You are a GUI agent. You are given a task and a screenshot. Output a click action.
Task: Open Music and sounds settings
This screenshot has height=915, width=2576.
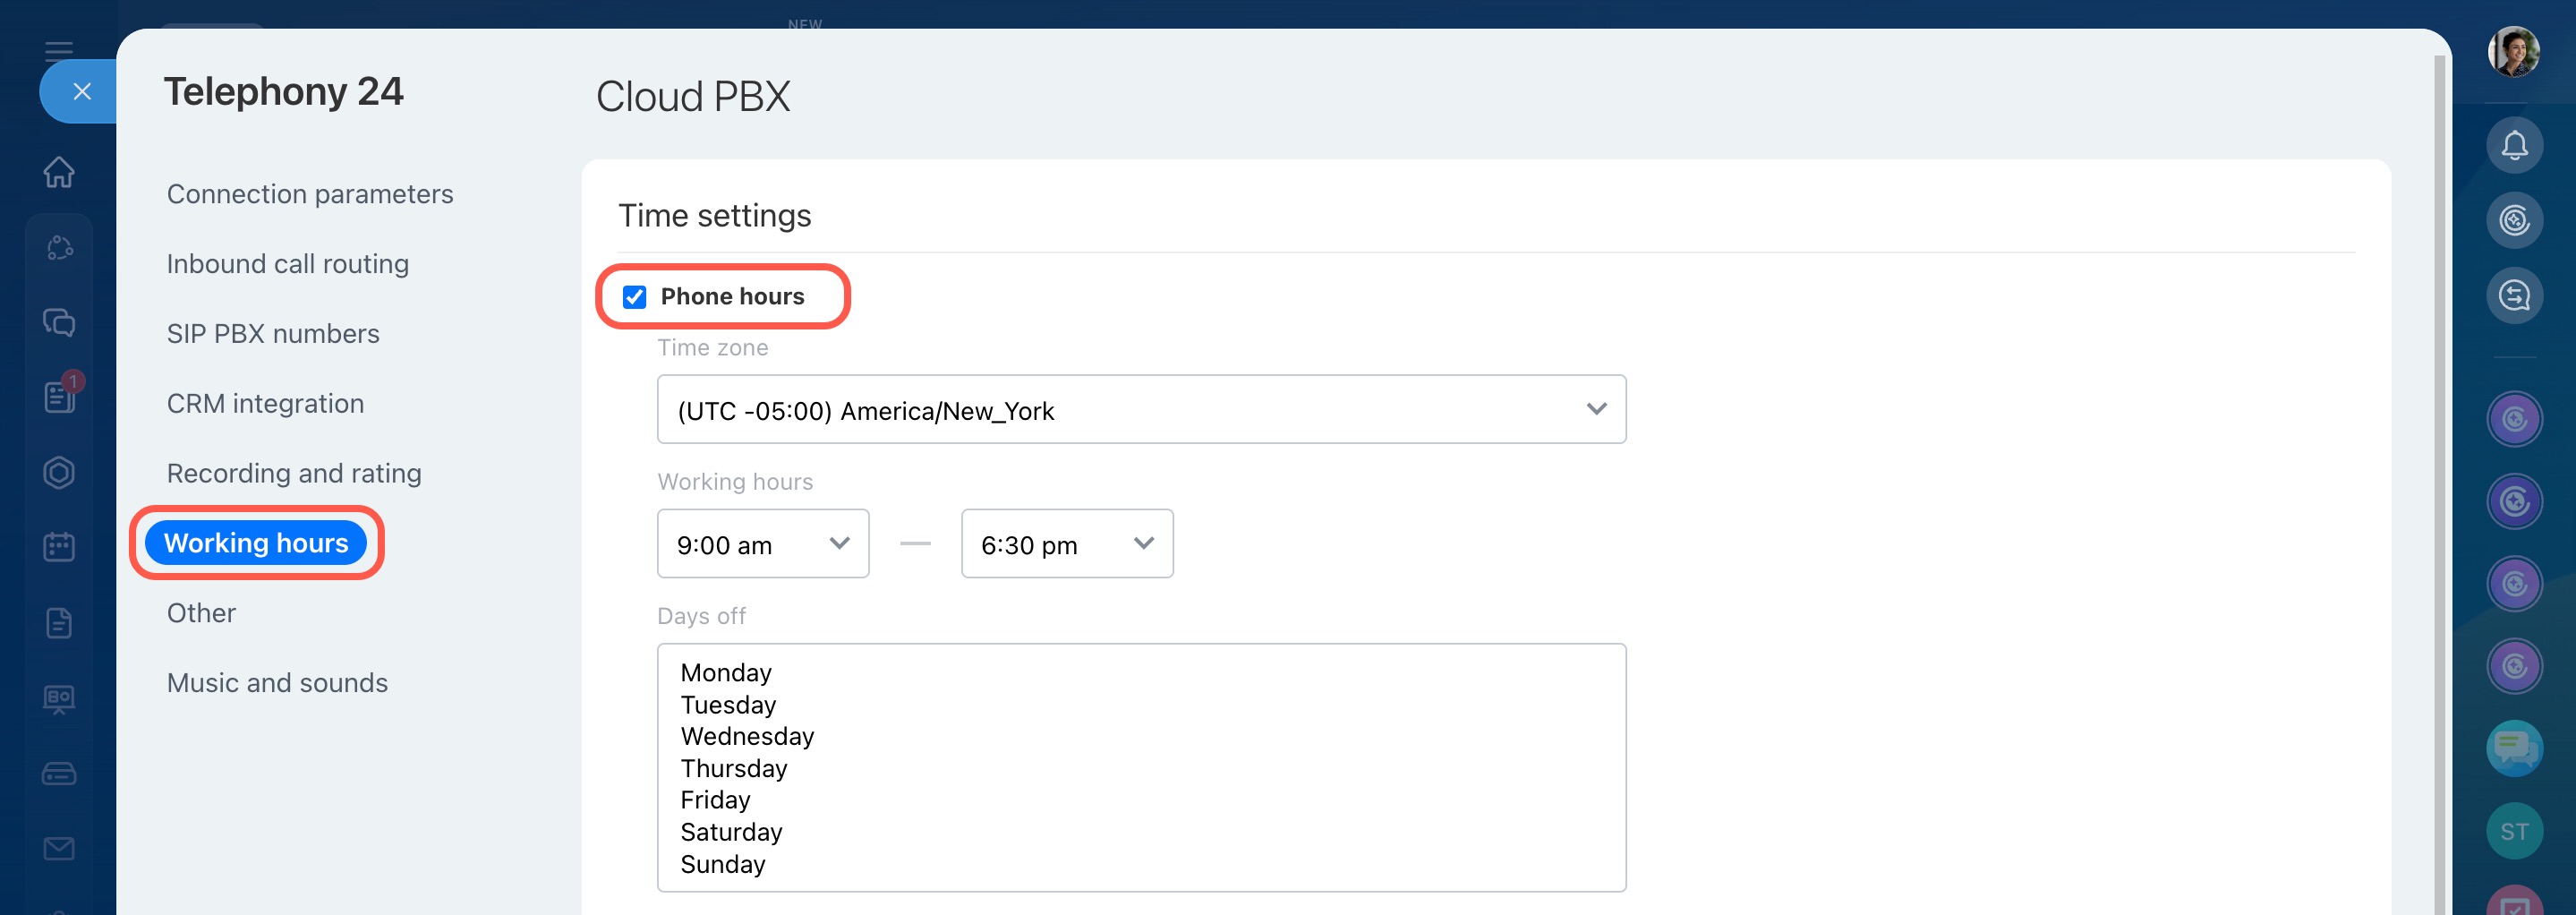tap(277, 683)
